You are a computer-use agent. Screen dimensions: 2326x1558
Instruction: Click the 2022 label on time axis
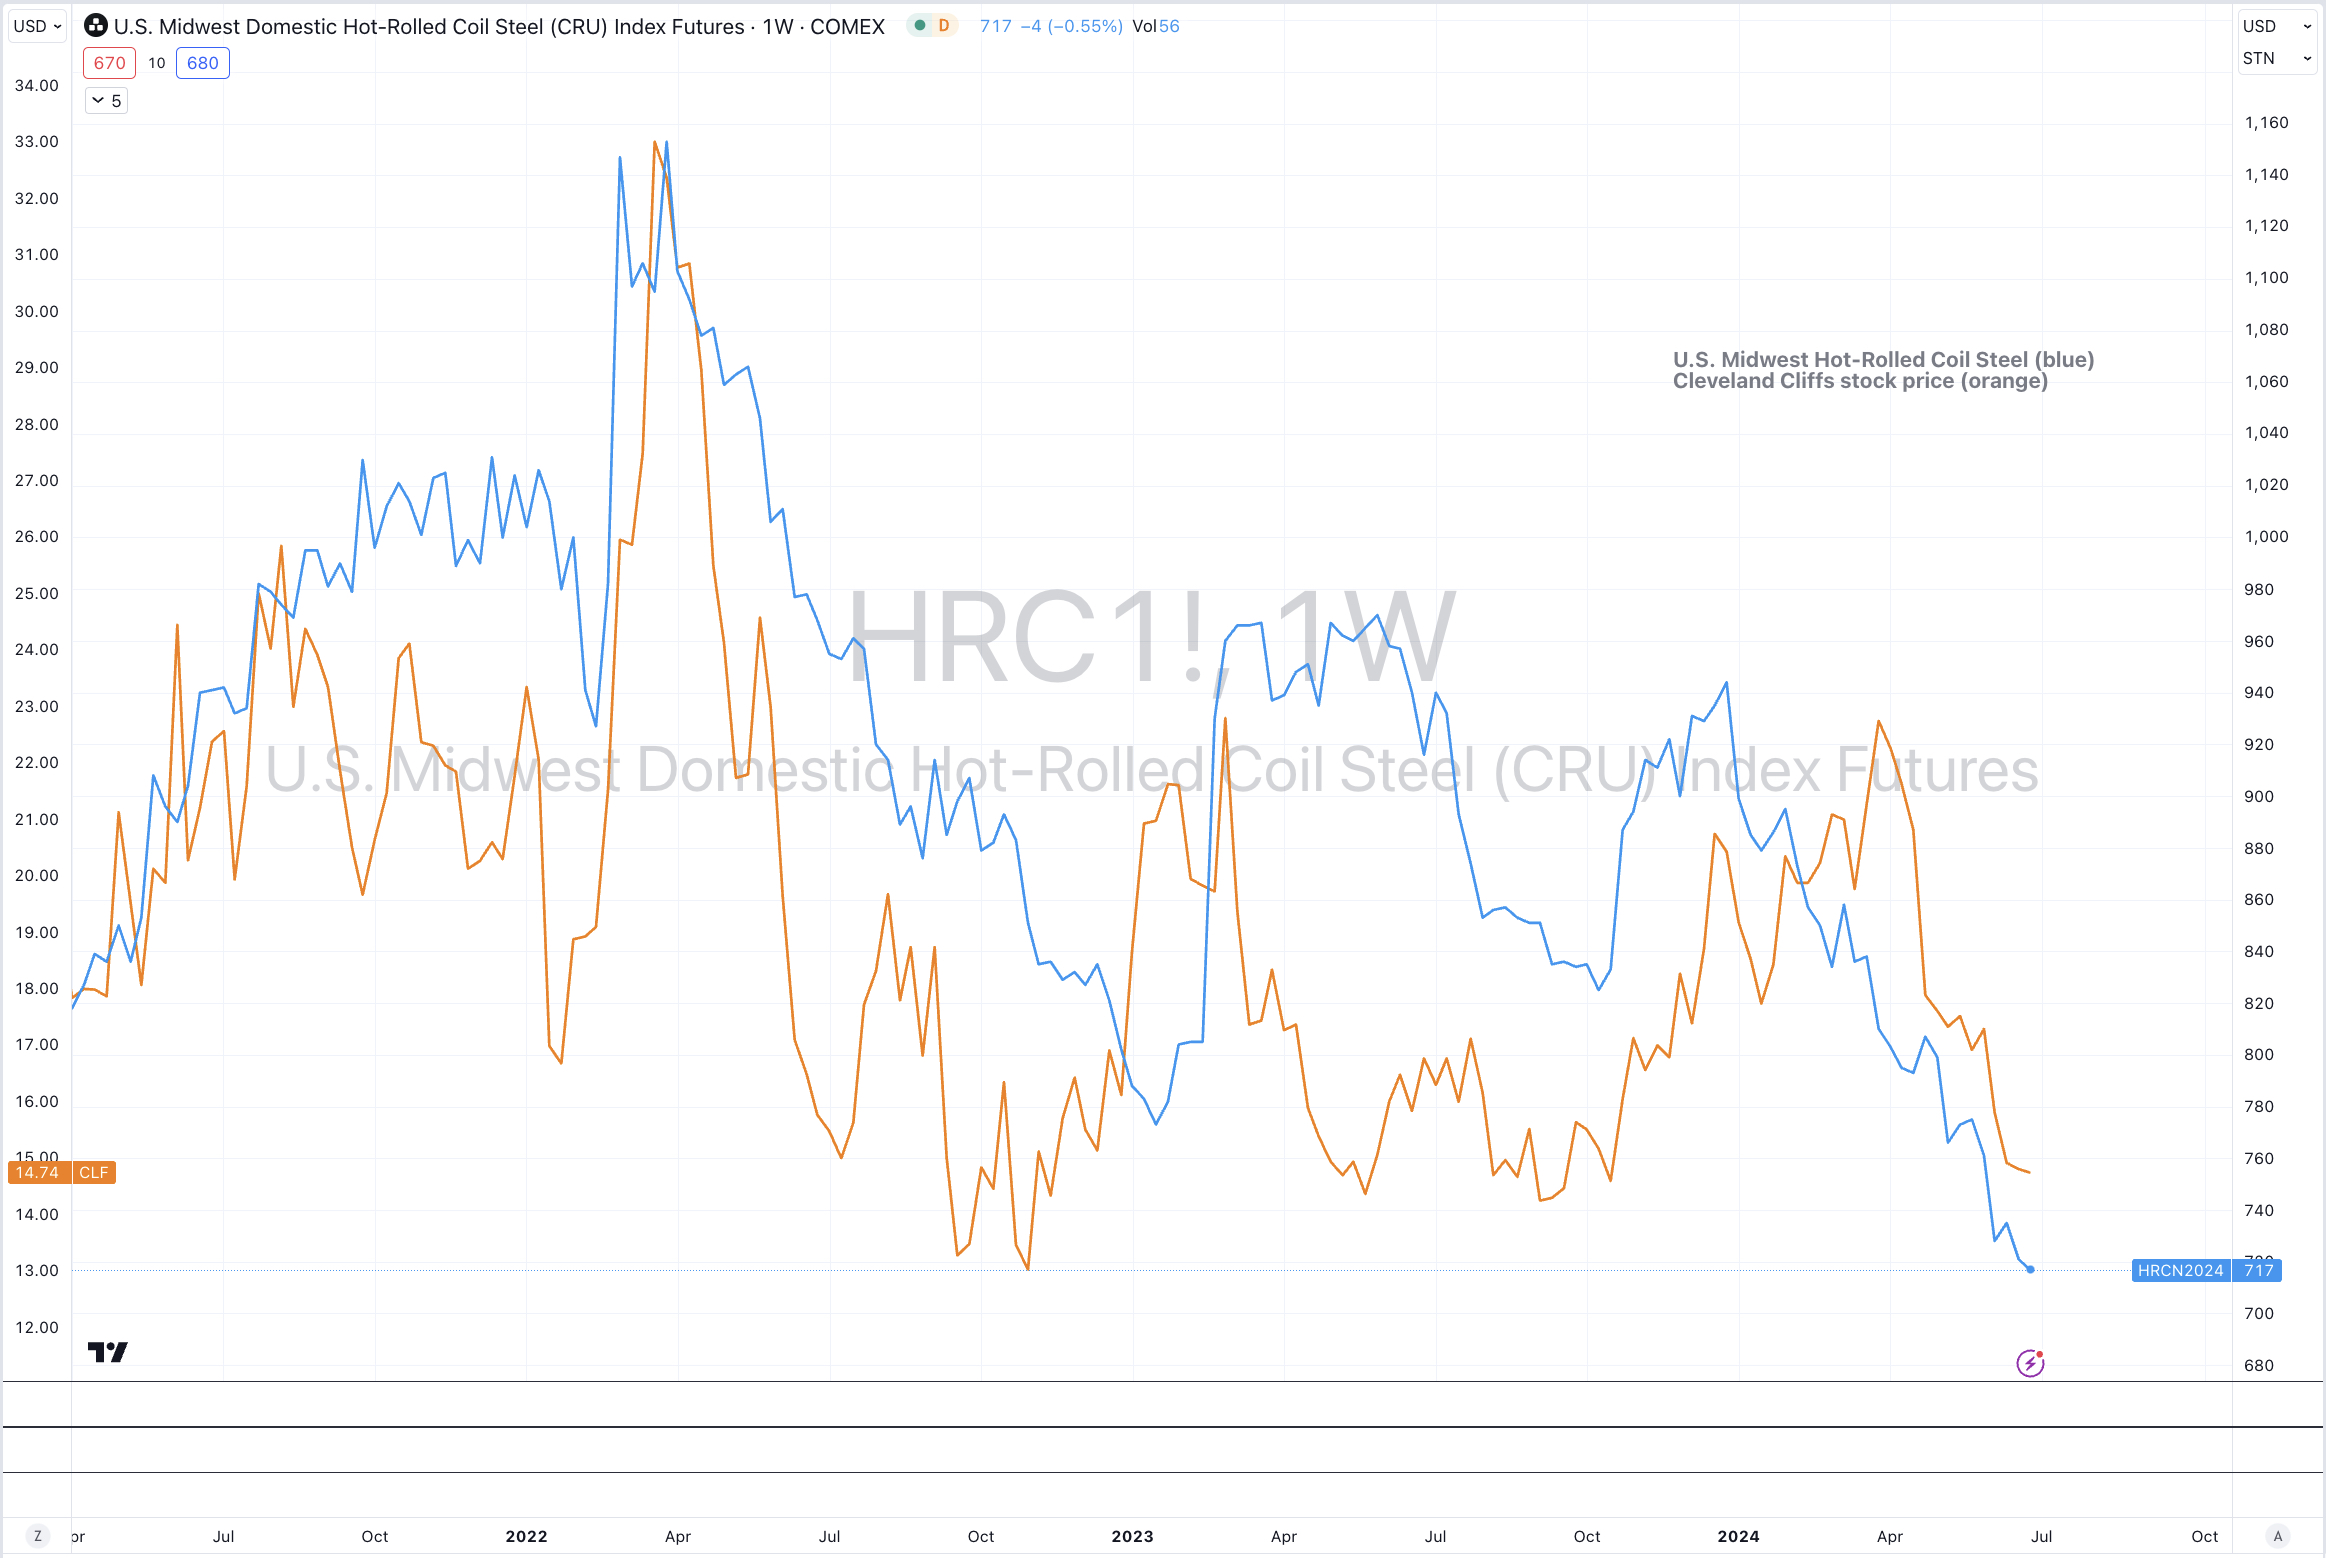pyautogui.click(x=526, y=1536)
